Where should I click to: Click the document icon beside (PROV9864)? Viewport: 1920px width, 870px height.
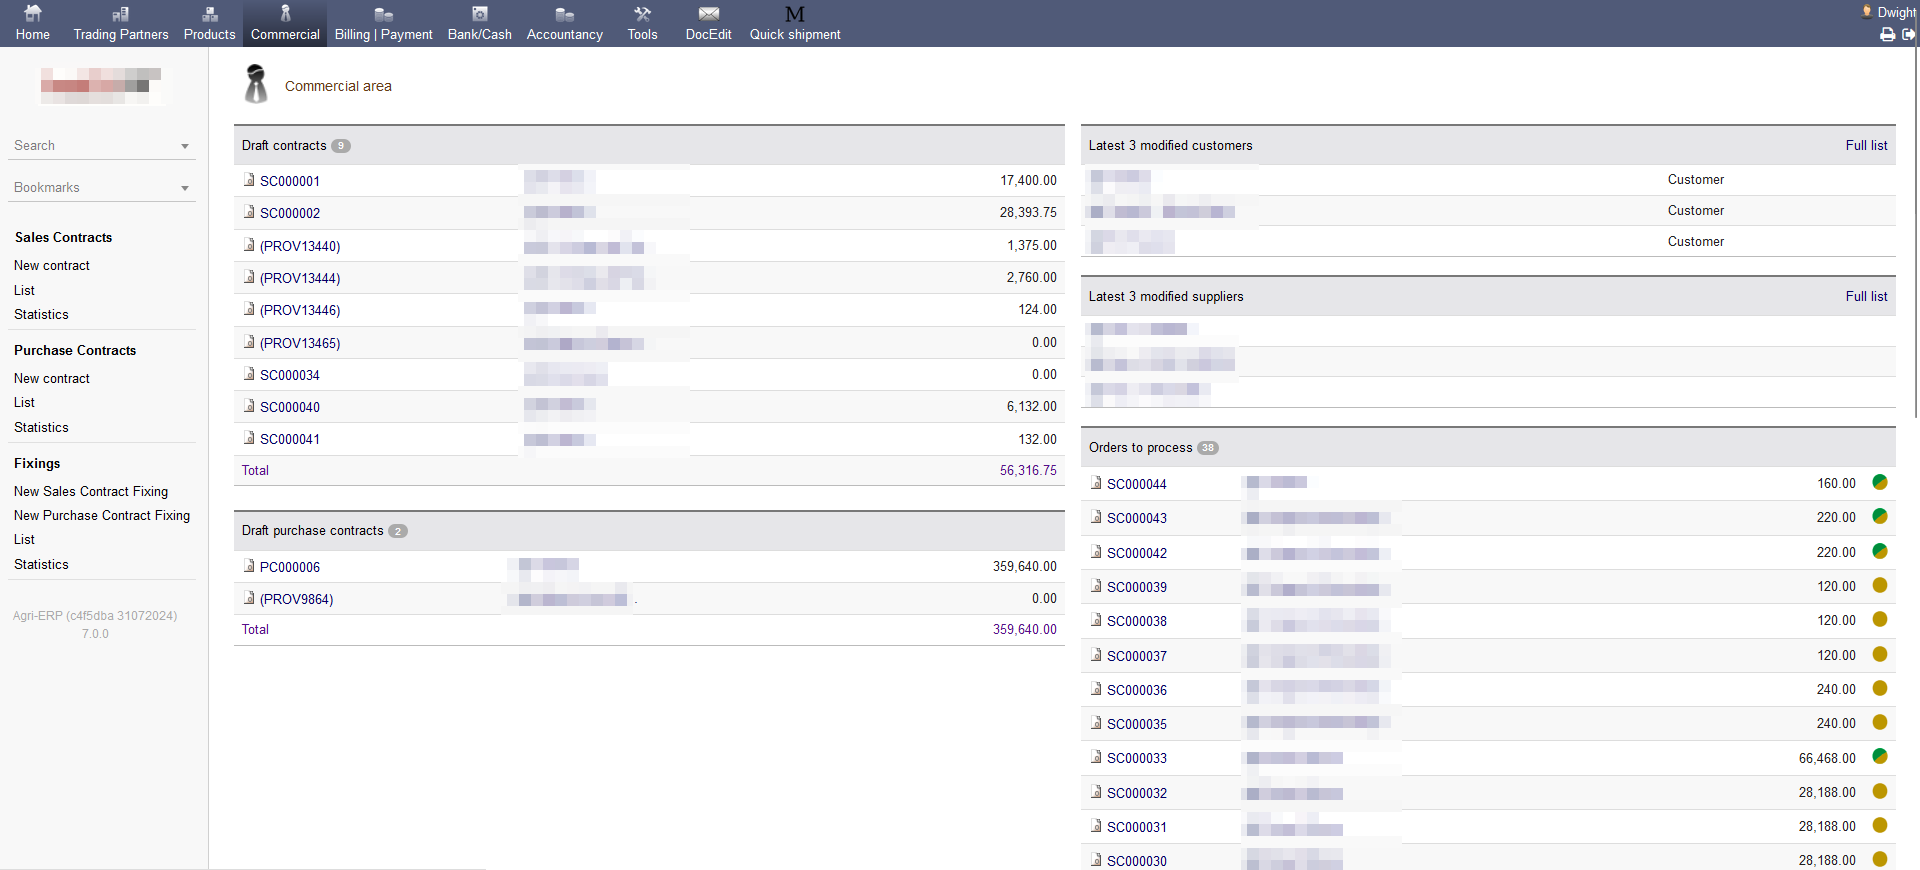(249, 598)
